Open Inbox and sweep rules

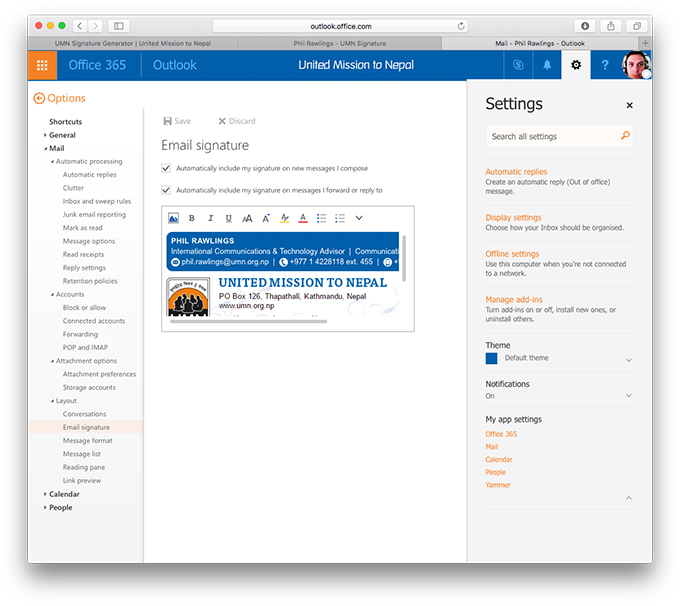point(97,201)
